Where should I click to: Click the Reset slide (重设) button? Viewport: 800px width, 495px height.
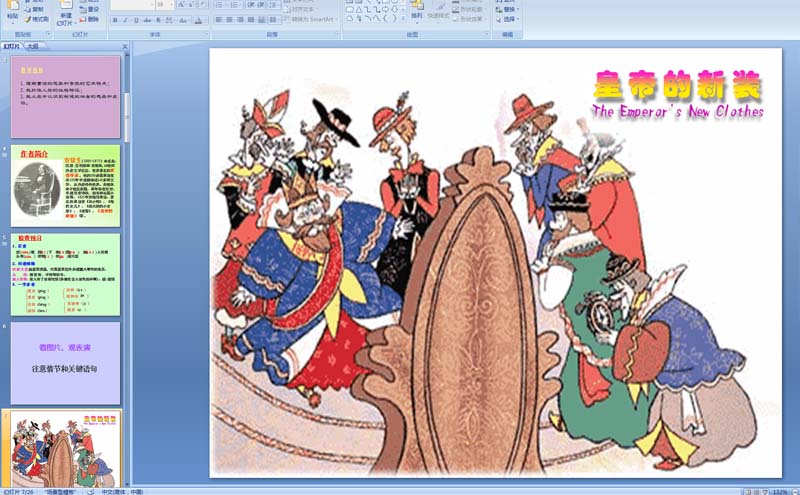point(89,9)
